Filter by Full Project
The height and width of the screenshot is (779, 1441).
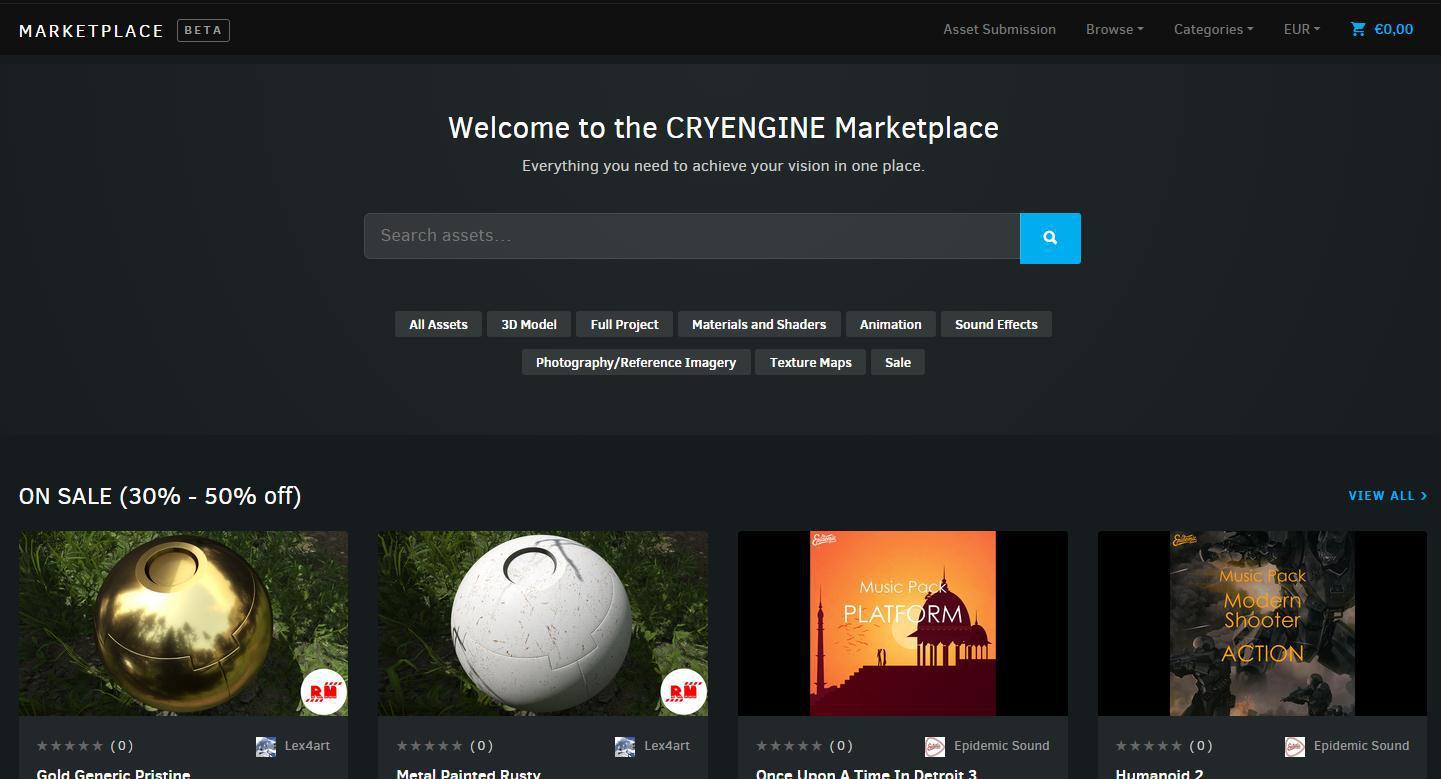tap(624, 324)
